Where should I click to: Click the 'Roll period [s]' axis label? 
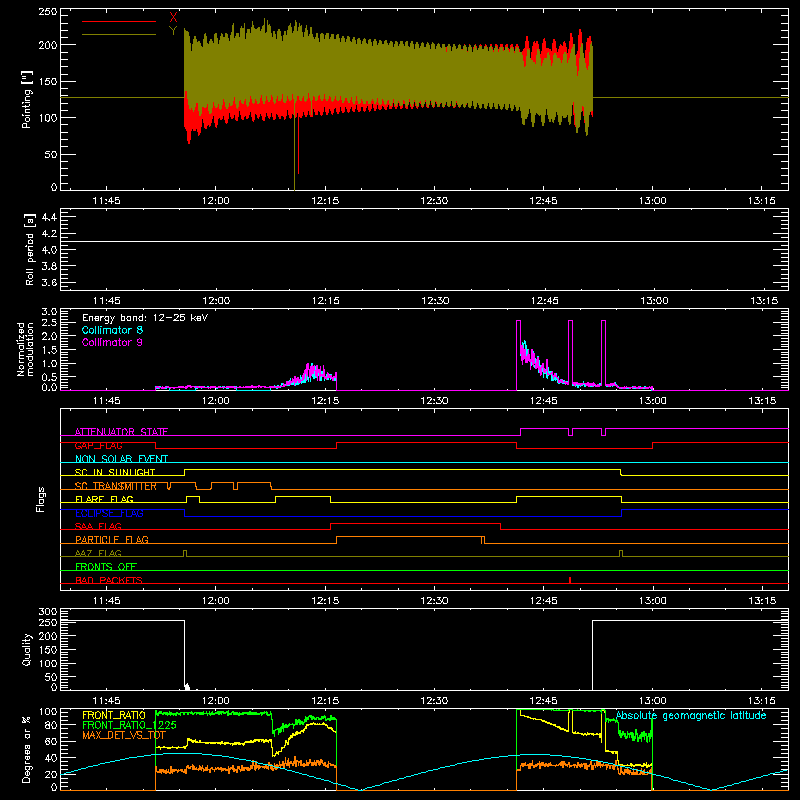click(x=30, y=249)
